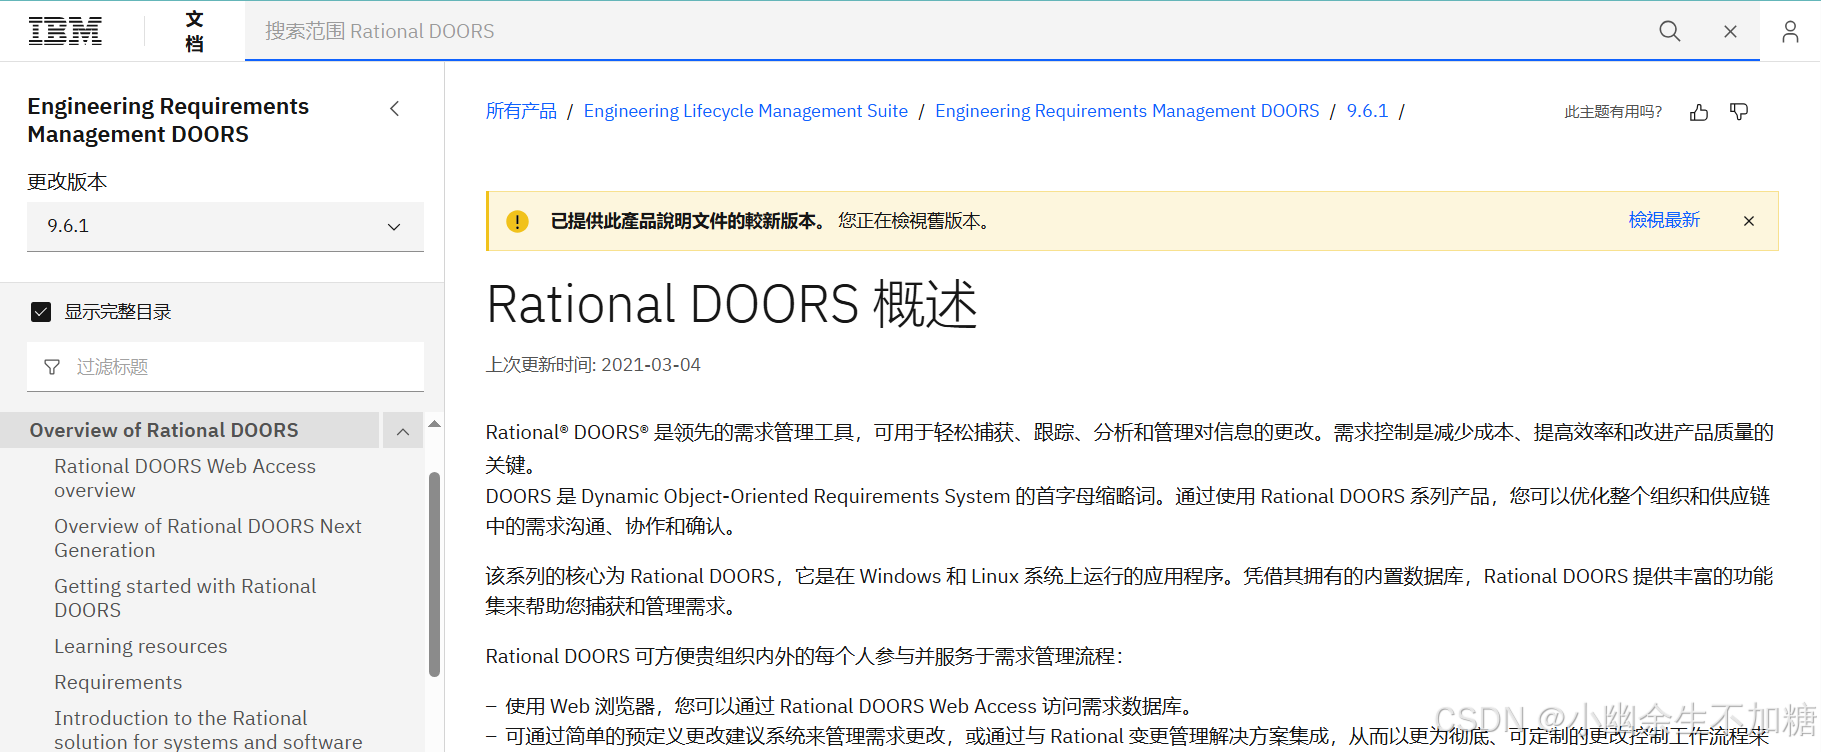Click the 上次更新时间: 2021-03-04 text
The width and height of the screenshot is (1821, 752).
coord(593,365)
